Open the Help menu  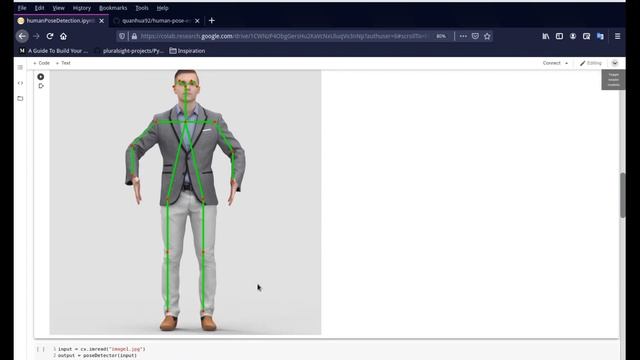[x=162, y=8]
